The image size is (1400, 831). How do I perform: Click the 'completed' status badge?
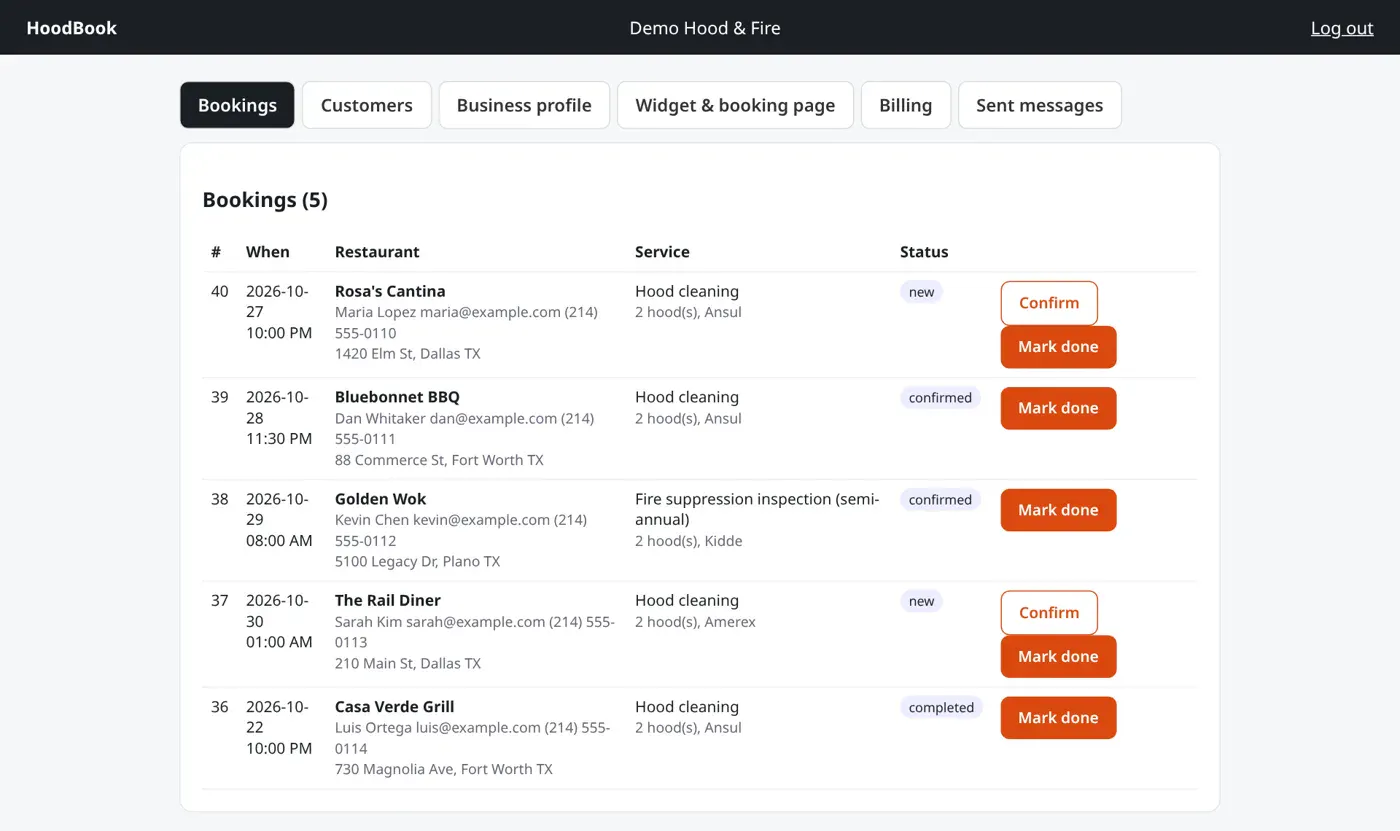(941, 708)
